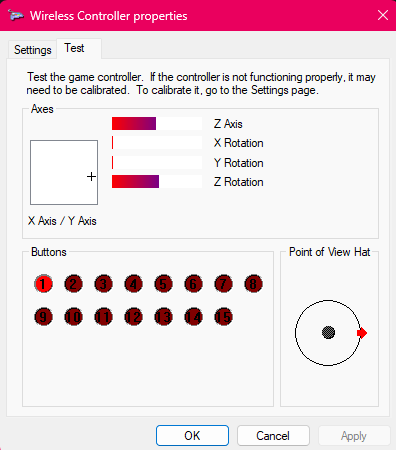Click button 8 indicator
The image size is (396, 450).
coord(253,284)
